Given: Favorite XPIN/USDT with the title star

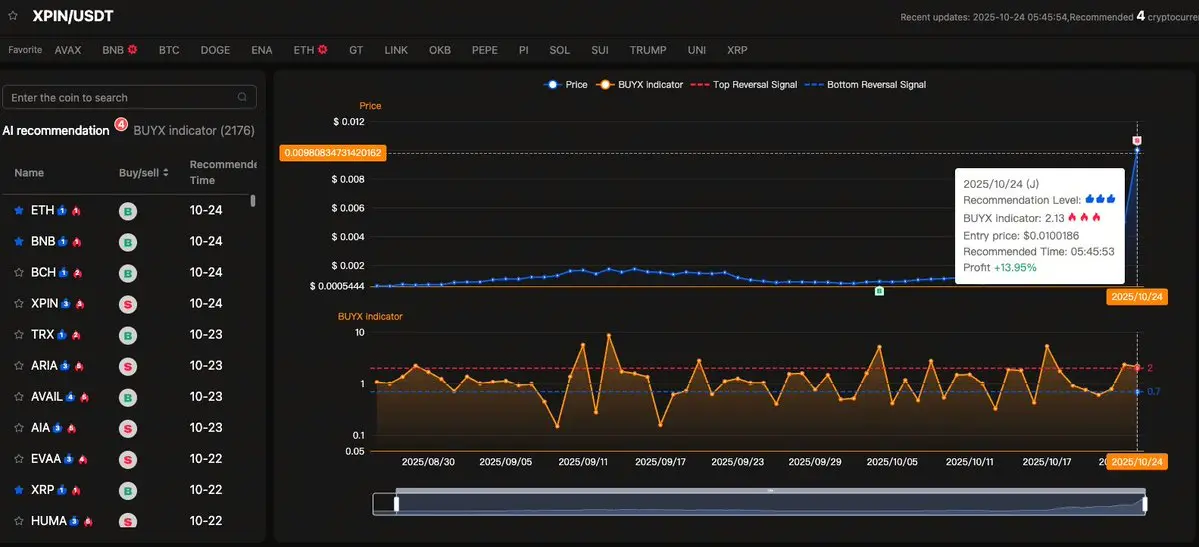Looking at the screenshot, I should point(12,15).
